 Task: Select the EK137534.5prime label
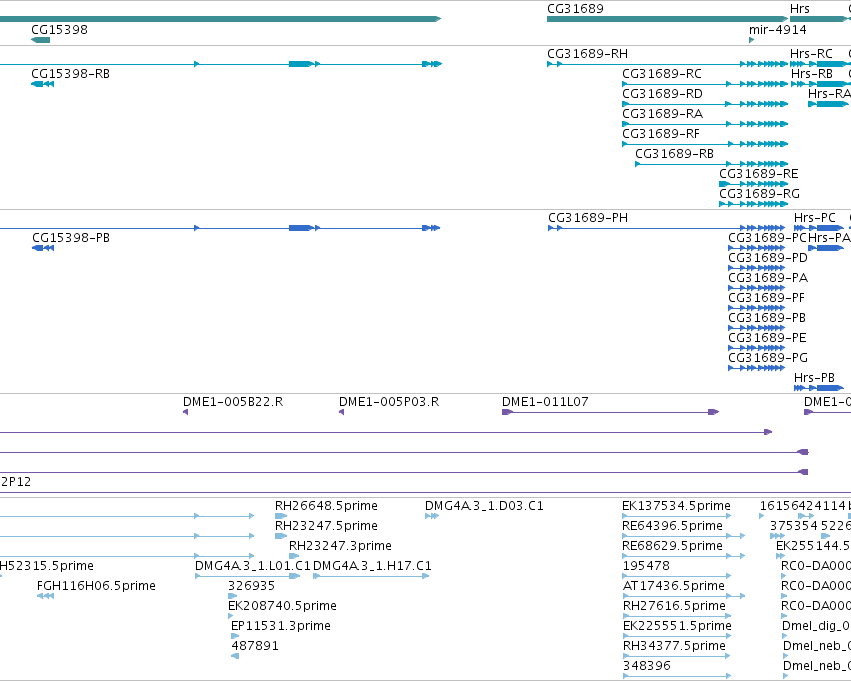click(676, 506)
